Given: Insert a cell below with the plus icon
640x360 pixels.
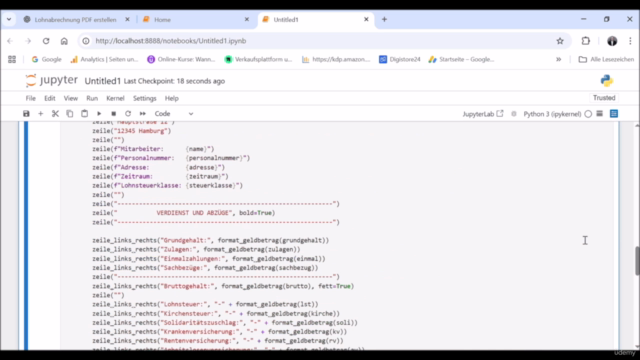Looking at the screenshot, I should coord(40,114).
